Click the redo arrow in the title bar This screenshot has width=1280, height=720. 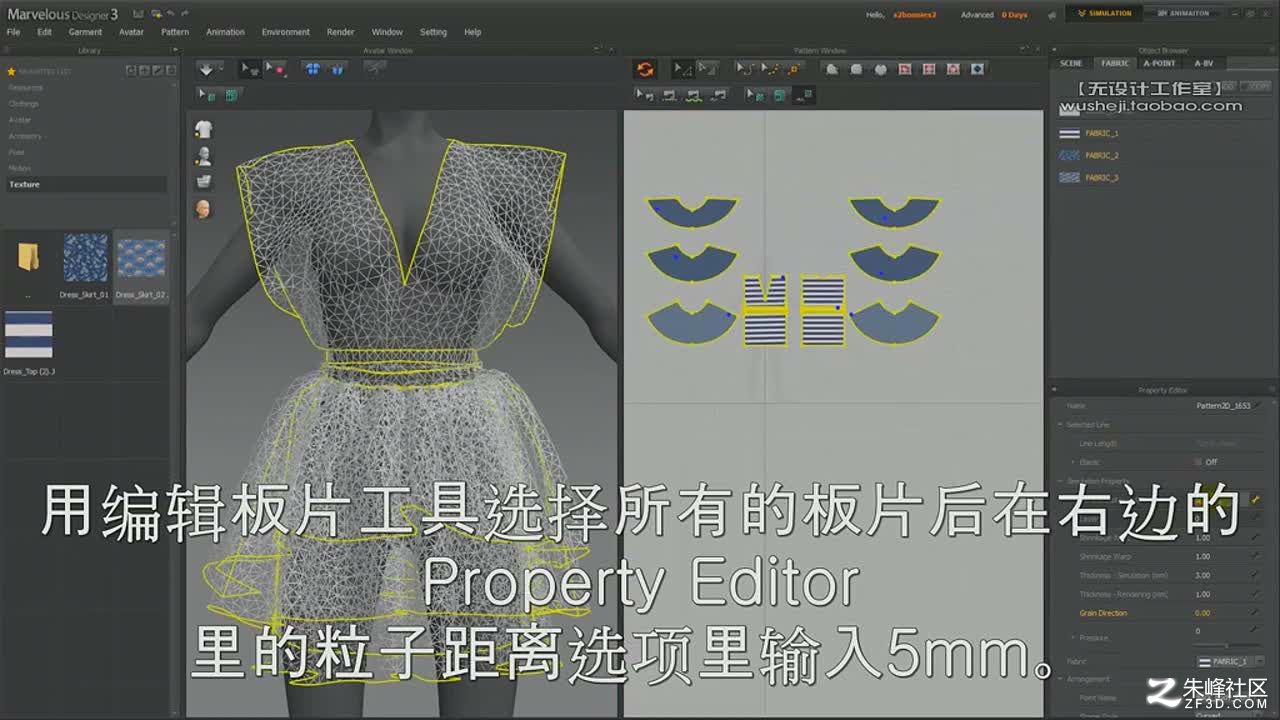tap(187, 14)
